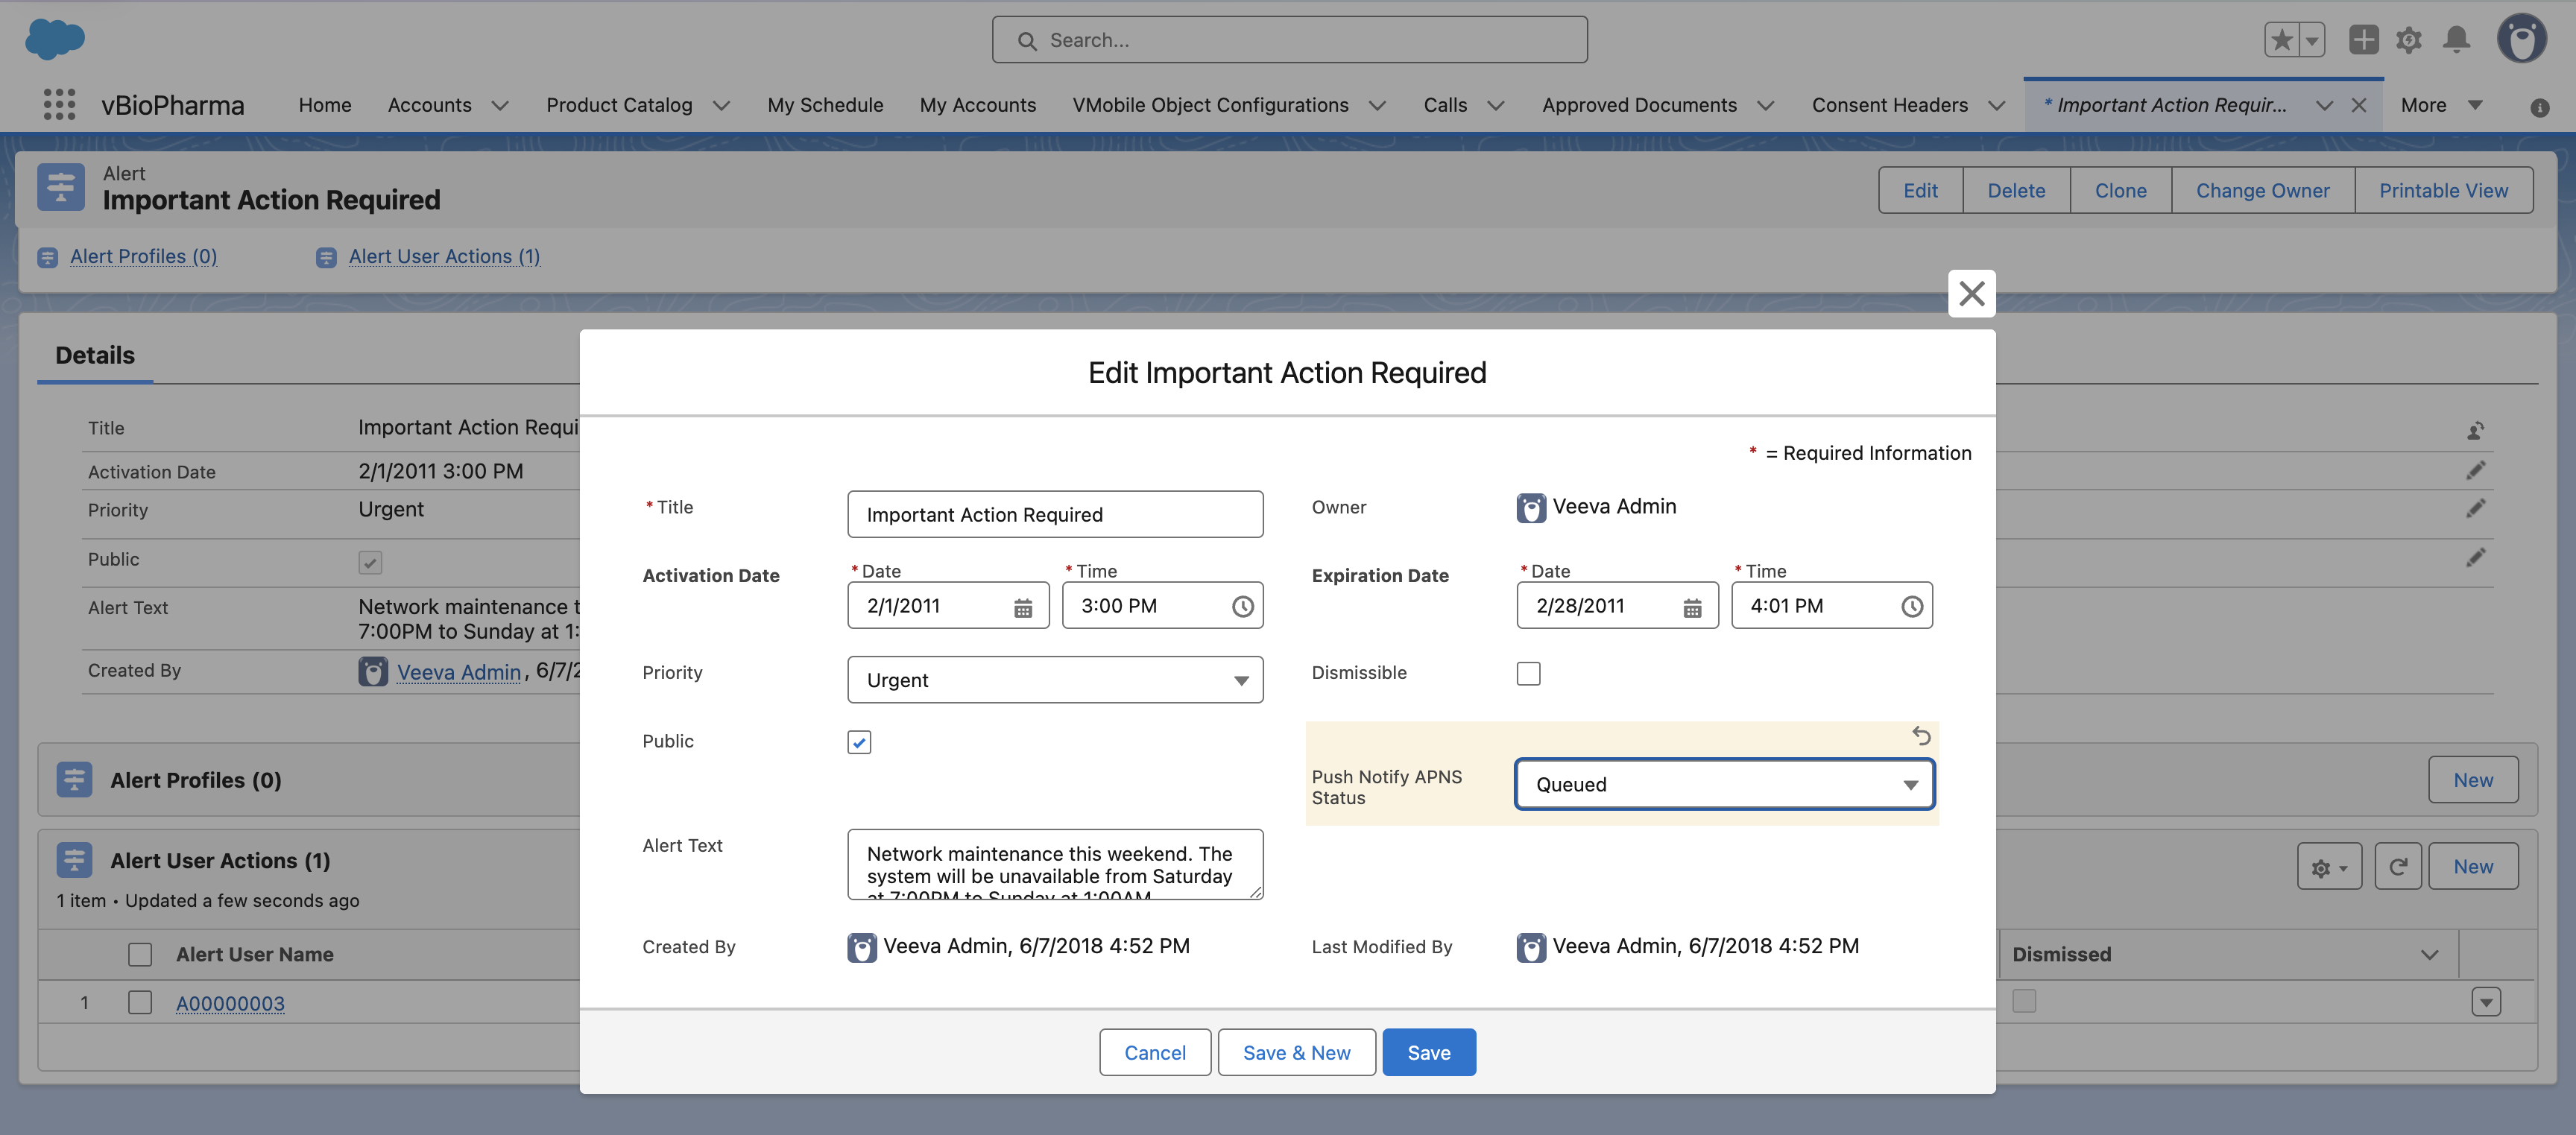This screenshot has width=2576, height=1135.
Task: Expand Push Notify APNS Status dropdown
Action: [x=1724, y=785]
